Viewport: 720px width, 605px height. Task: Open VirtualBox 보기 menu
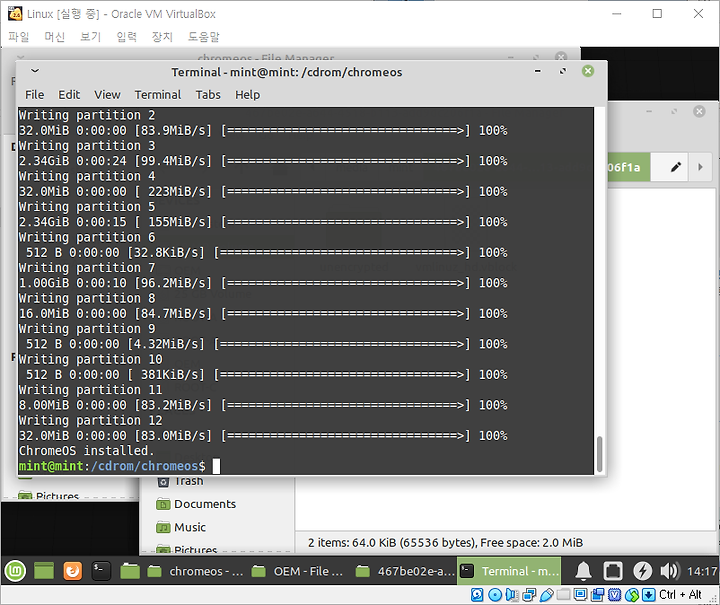pyautogui.click(x=90, y=36)
